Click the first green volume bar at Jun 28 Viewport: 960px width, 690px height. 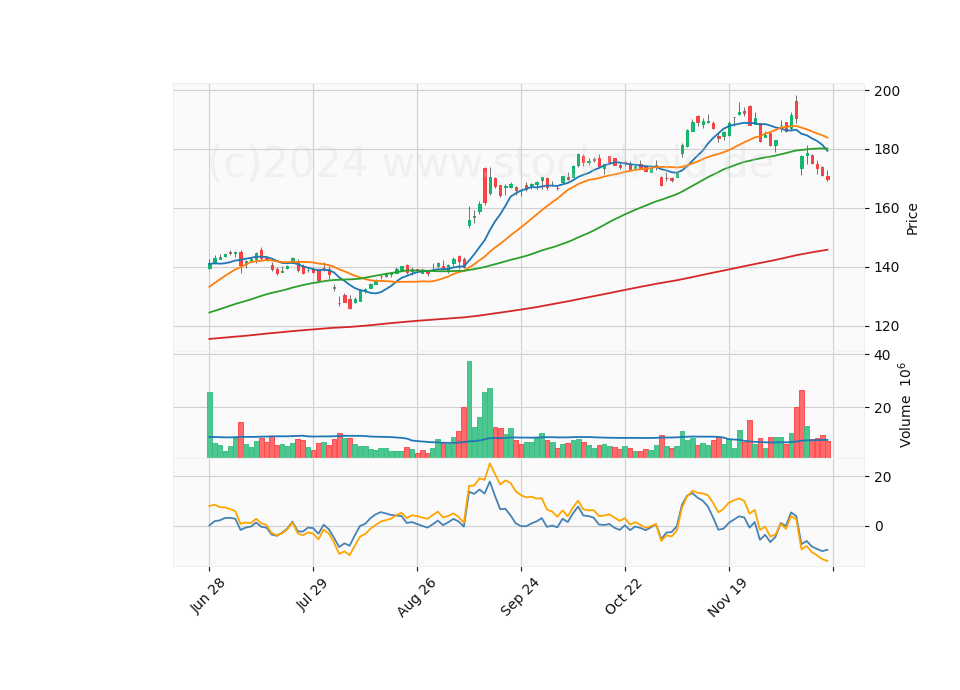point(210,425)
